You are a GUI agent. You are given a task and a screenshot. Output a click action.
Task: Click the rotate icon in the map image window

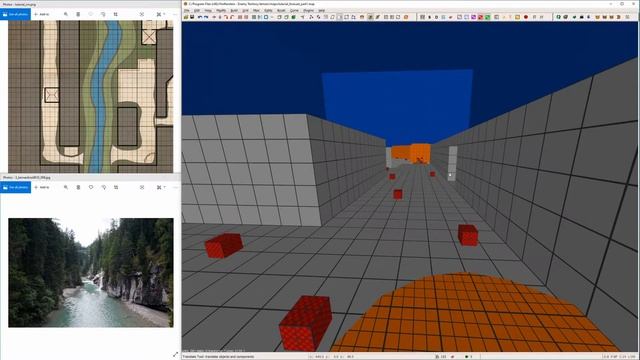coord(103,14)
